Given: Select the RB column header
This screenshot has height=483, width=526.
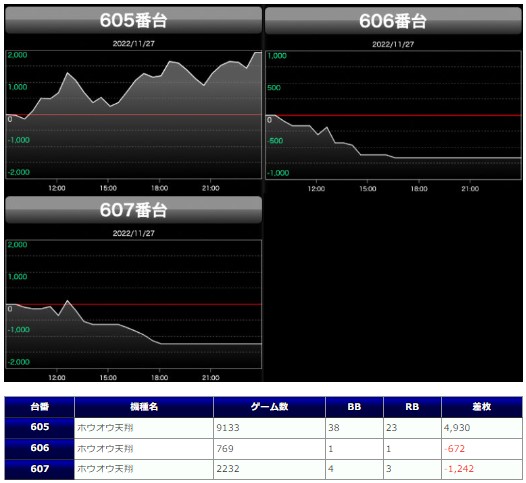Looking at the screenshot, I should click(x=412, y=407).
